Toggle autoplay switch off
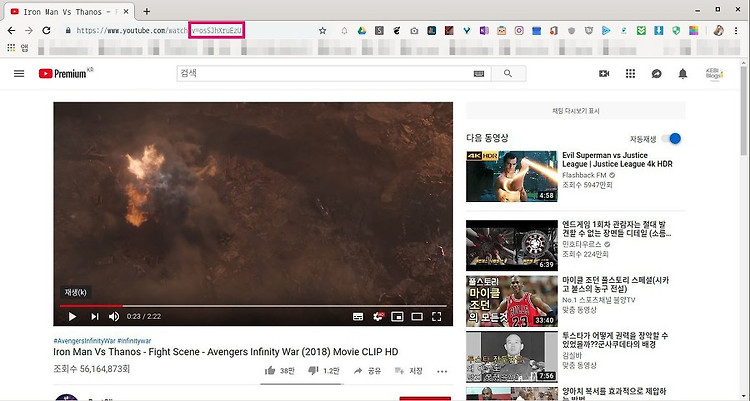This screenshot has width=750, height=401. pos(671,139)
